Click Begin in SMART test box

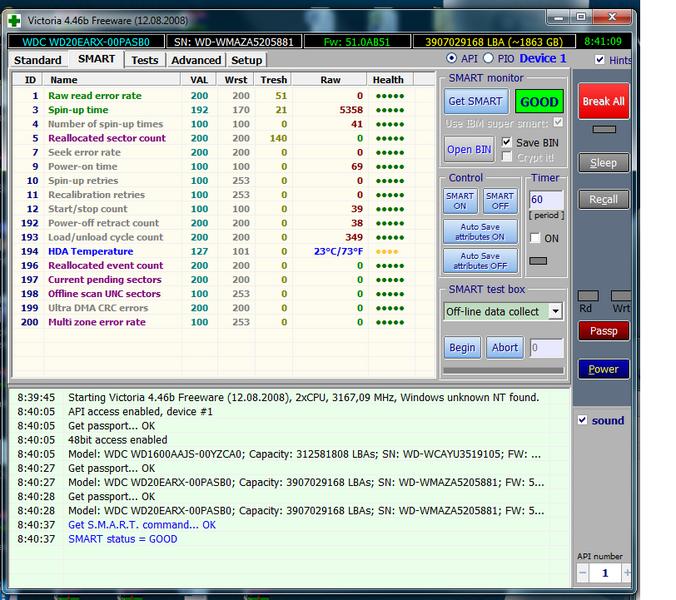pyautogui.click(x=462, y=347)
